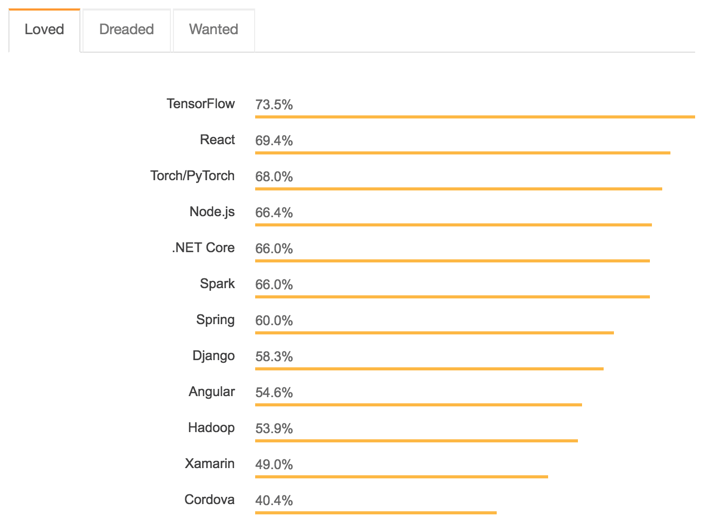Click the TensorFlow label

[x=200, y=104]
